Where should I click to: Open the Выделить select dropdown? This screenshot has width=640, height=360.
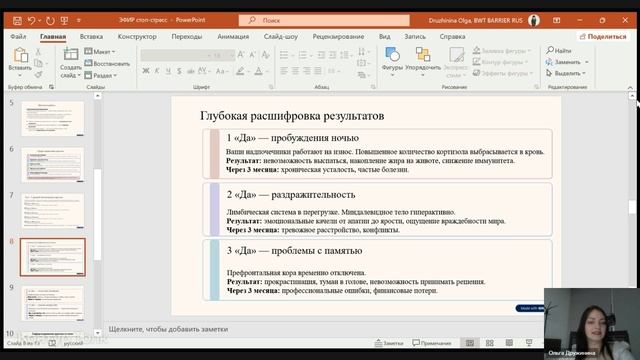(x=566, y=73)
